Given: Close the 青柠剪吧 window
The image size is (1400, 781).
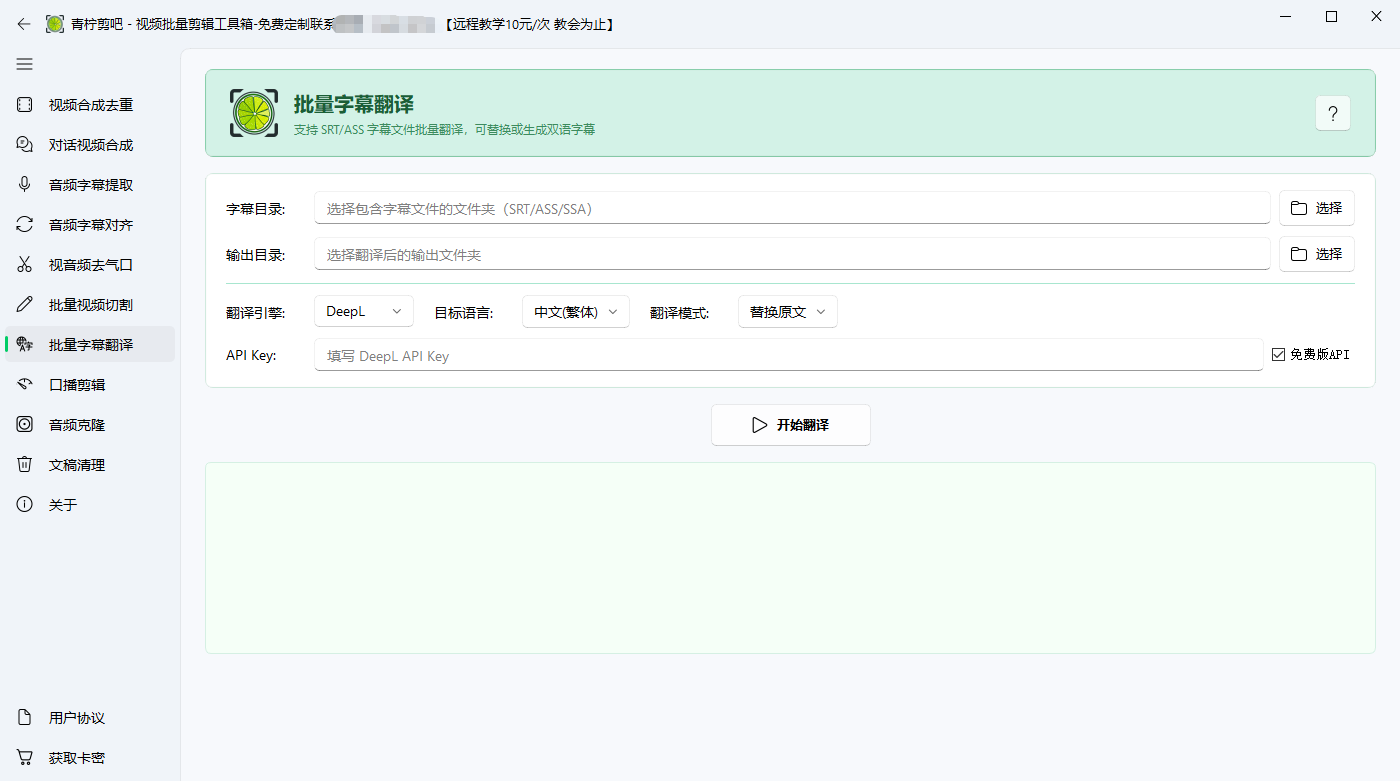Looking at the screenshot, I should [1377, 17].
